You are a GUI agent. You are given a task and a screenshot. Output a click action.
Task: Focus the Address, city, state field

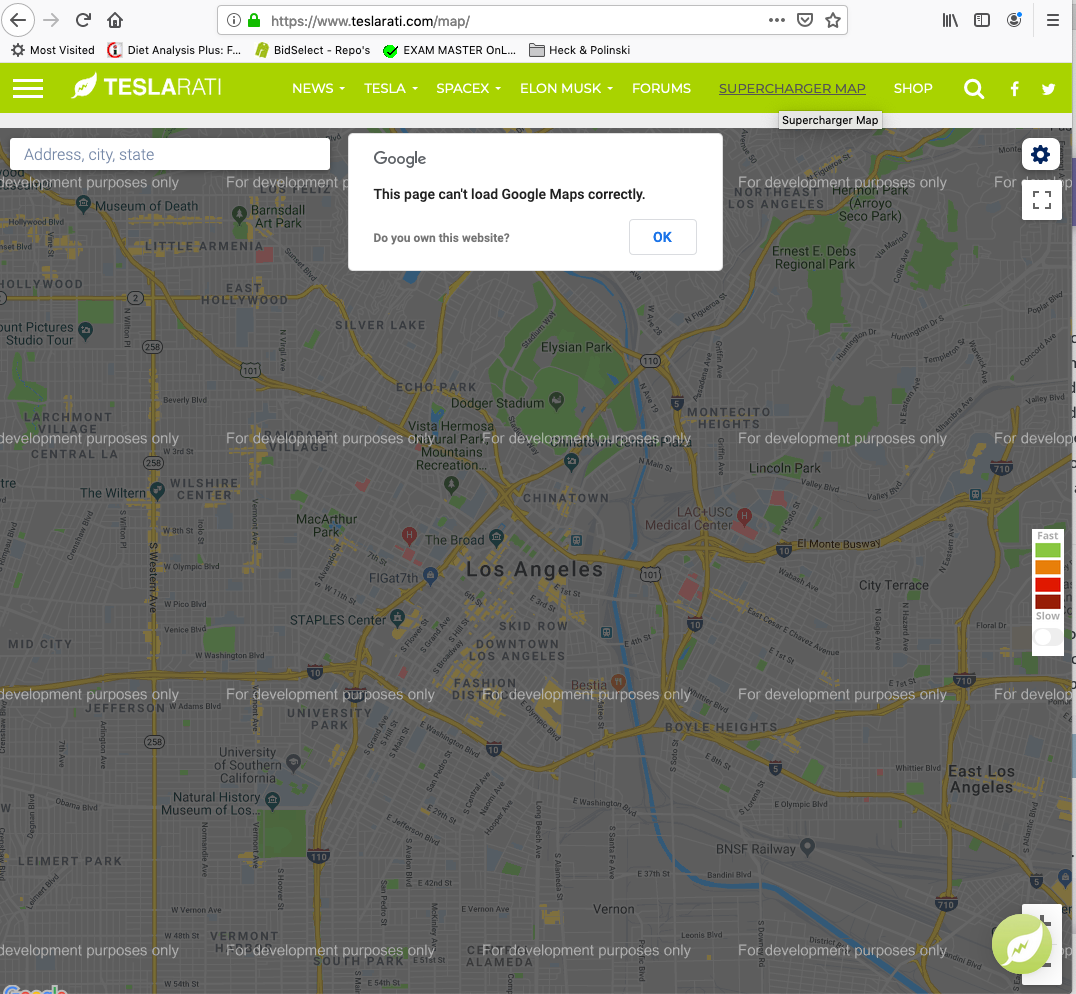[169, 154]
